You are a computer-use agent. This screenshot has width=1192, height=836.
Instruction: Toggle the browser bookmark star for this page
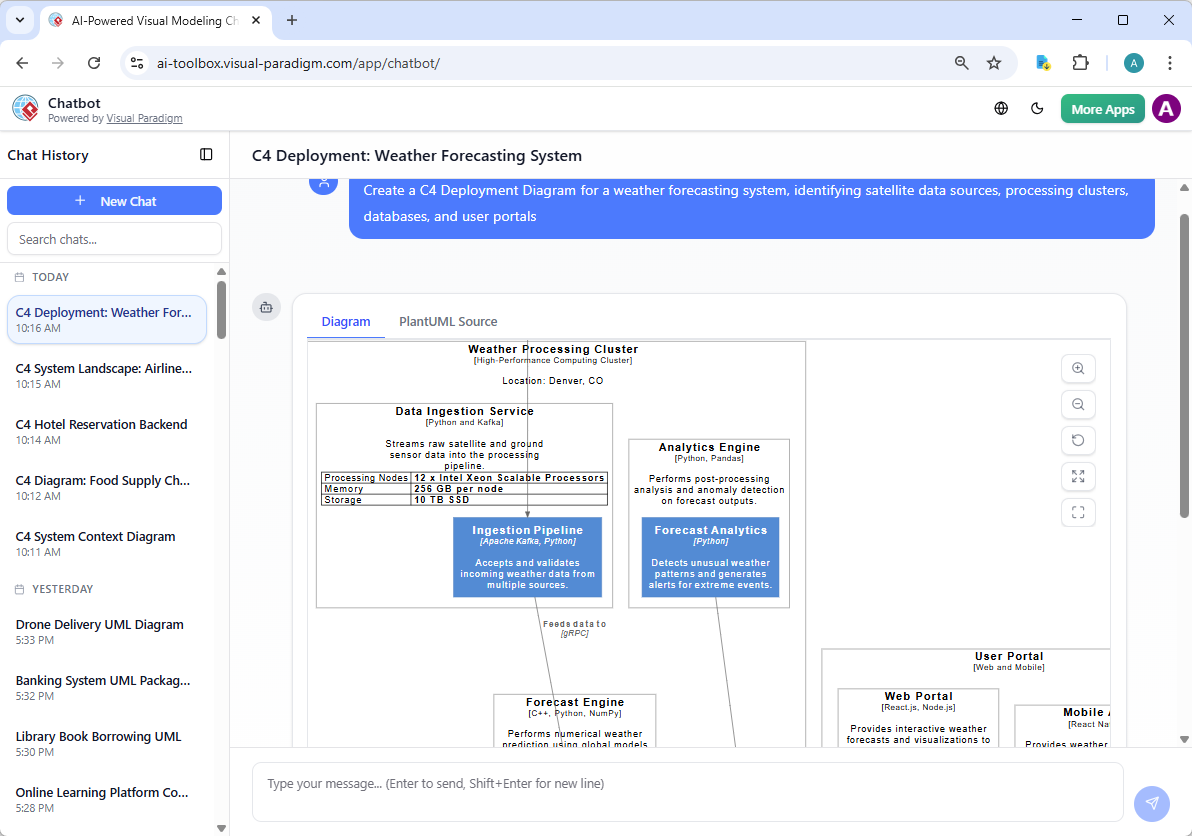point(994,62)
